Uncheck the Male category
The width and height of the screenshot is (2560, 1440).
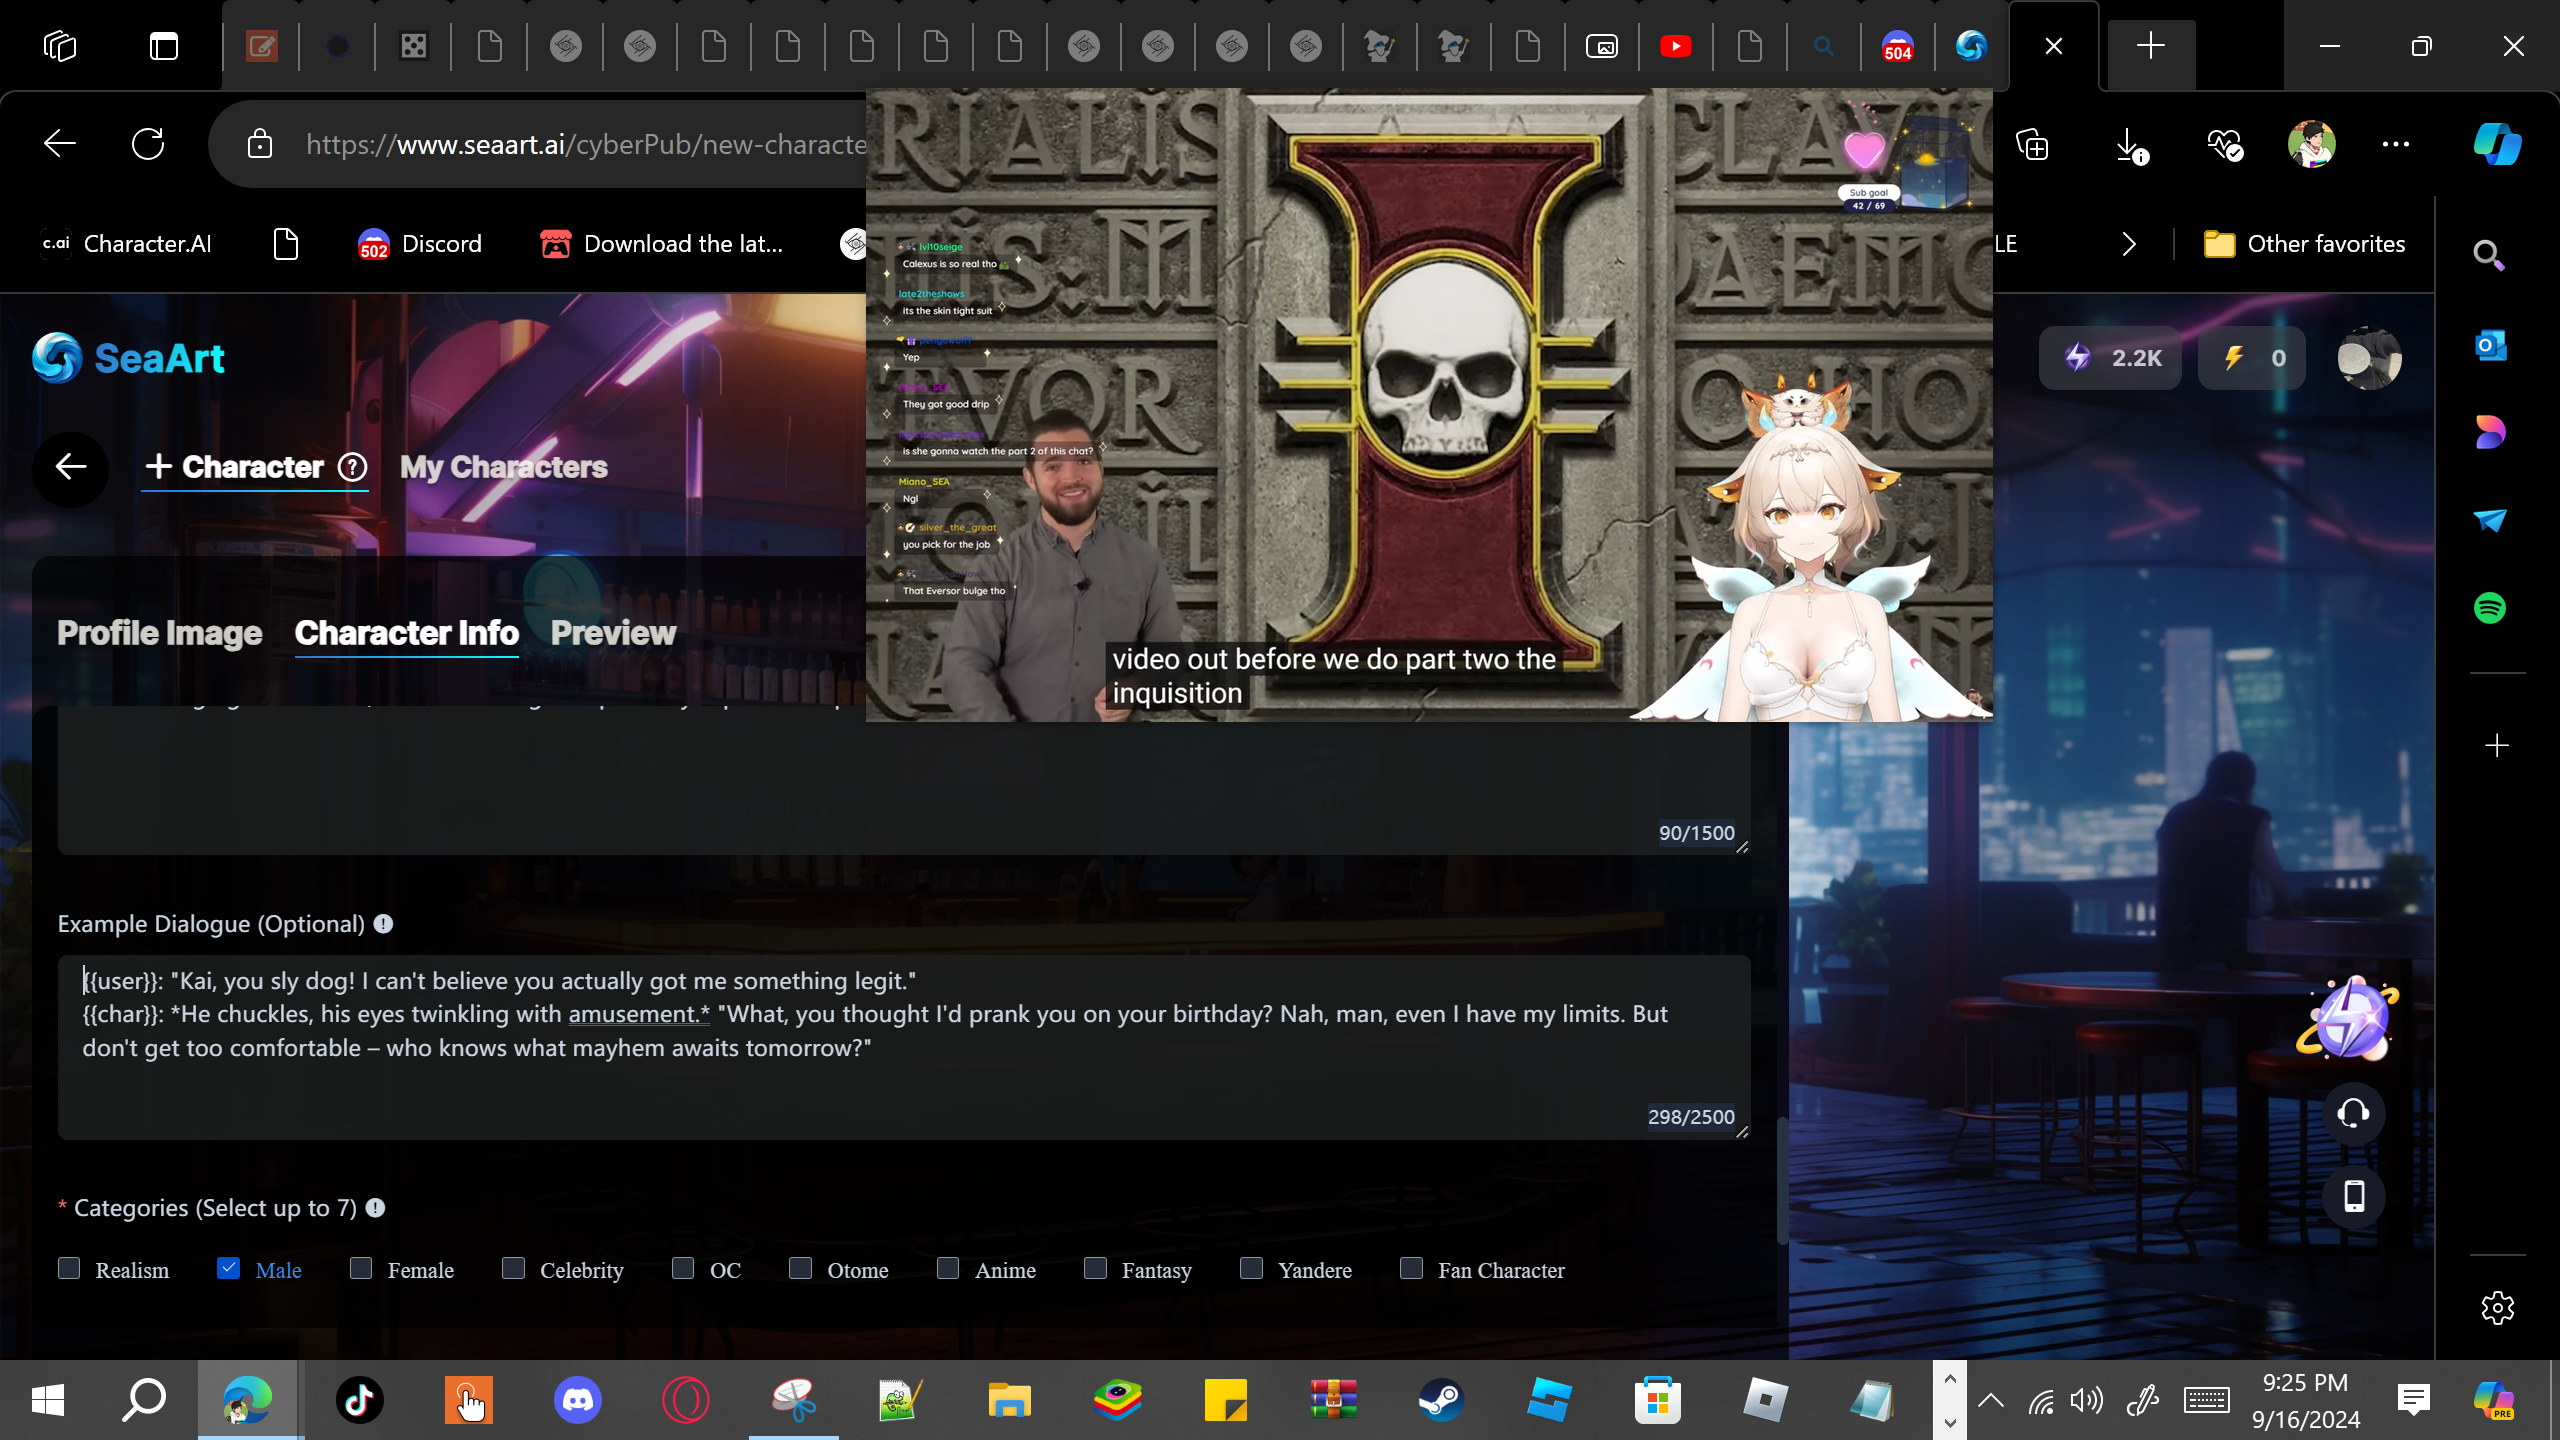point(228,1269)
